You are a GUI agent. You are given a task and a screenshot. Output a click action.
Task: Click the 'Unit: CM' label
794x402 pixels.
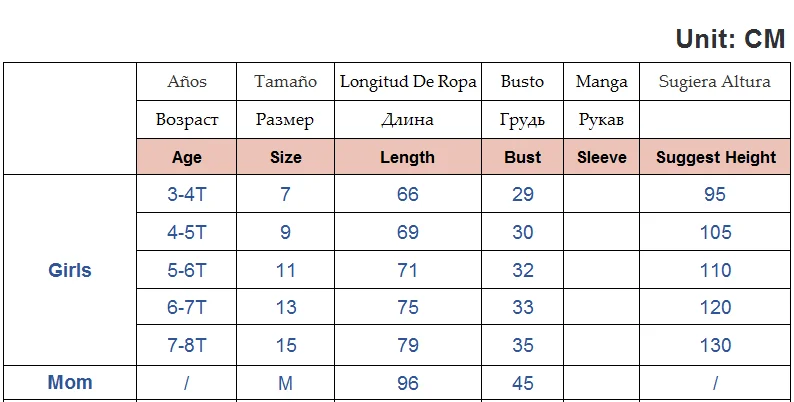pos(729,39)
